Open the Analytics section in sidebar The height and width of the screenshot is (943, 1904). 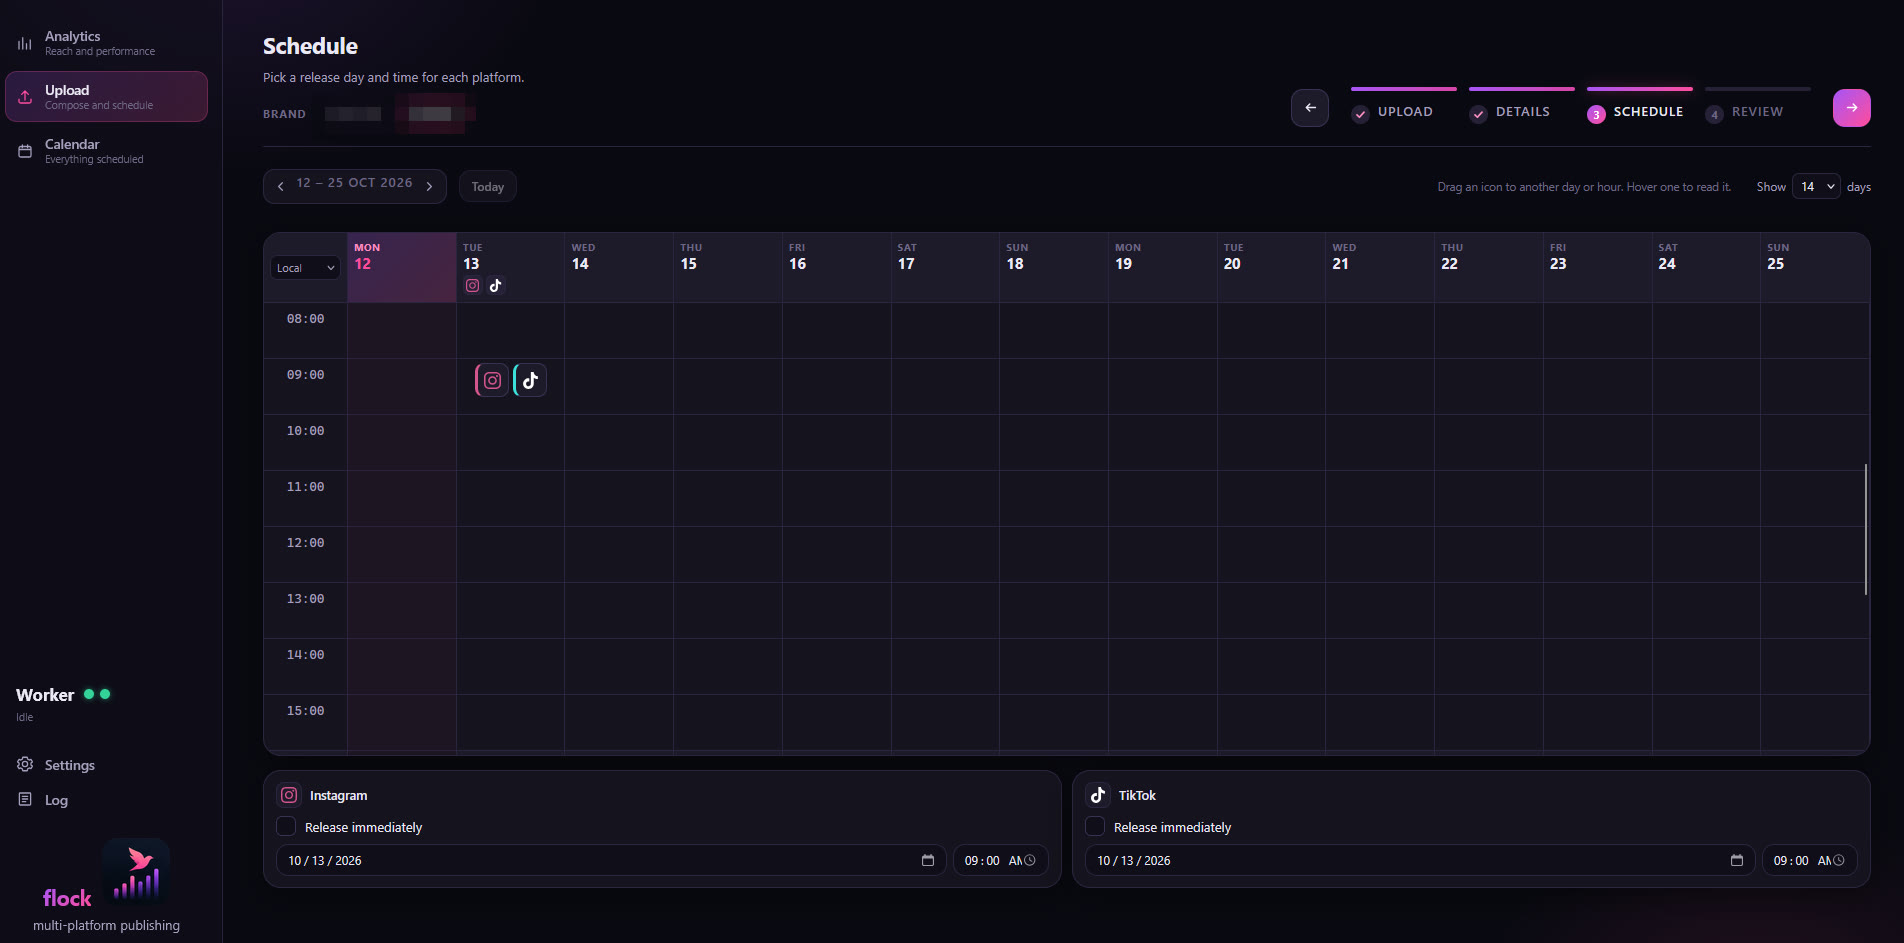(x=106, y=43)
